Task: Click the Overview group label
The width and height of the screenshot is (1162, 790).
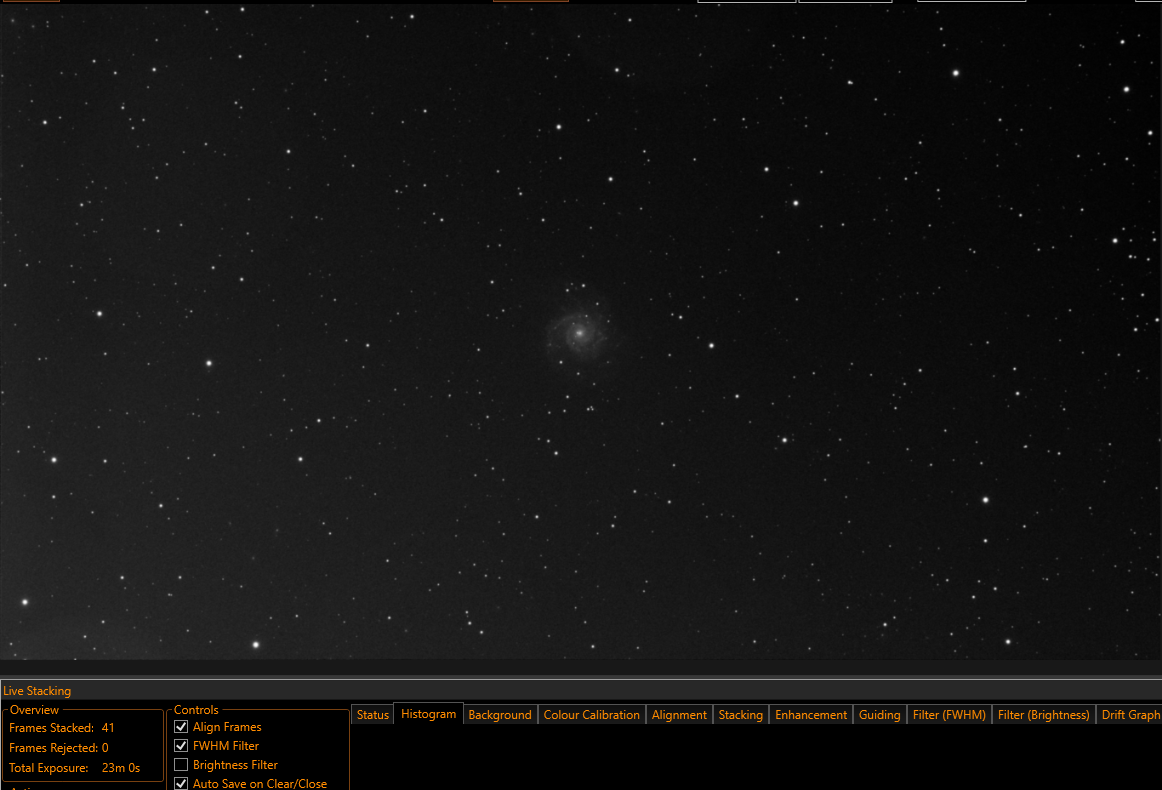Action: 34,710
